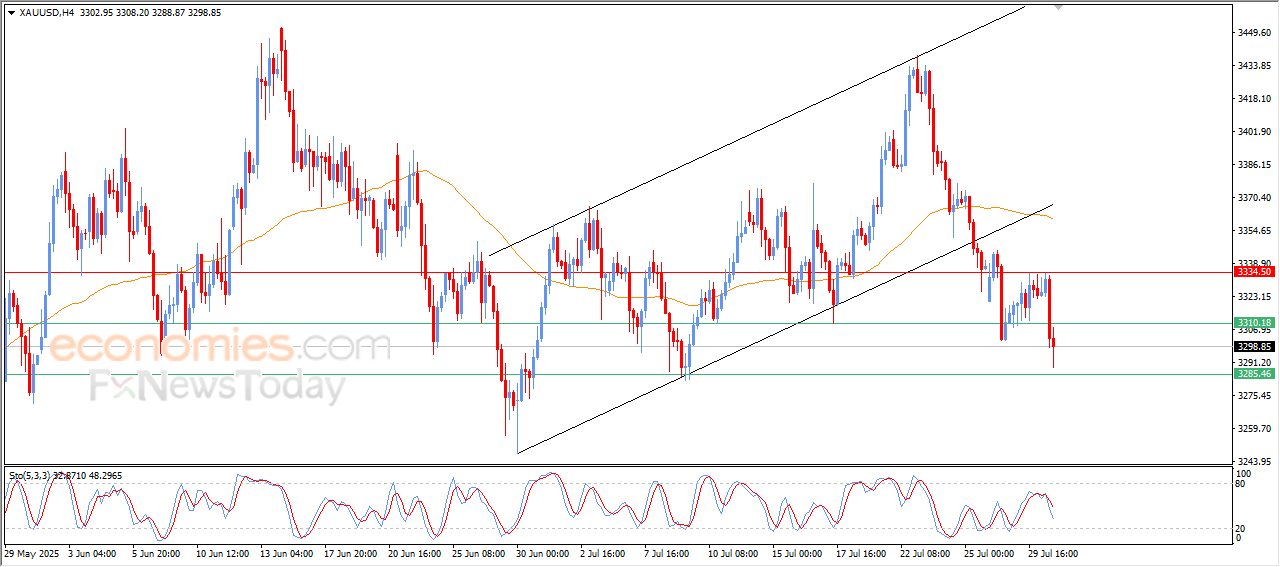Image resolution: width=1280 pixels, height=567 pixels.
Task: Click the stochastic scale value 80
Action: pyautogui.click(x=1241, y=484)
